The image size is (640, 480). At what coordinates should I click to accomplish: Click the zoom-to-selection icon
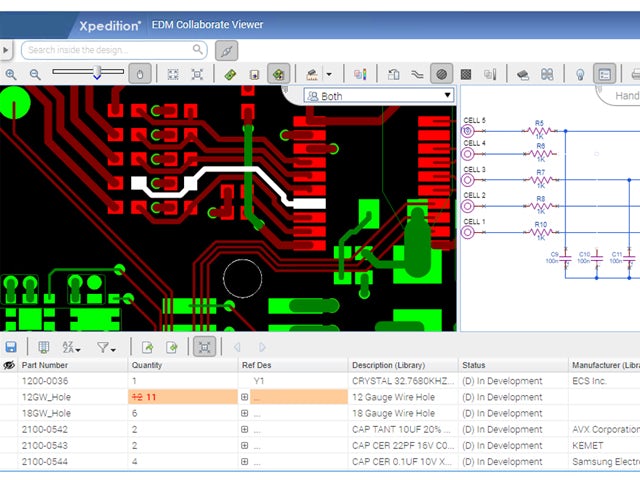tap(197, 74)
